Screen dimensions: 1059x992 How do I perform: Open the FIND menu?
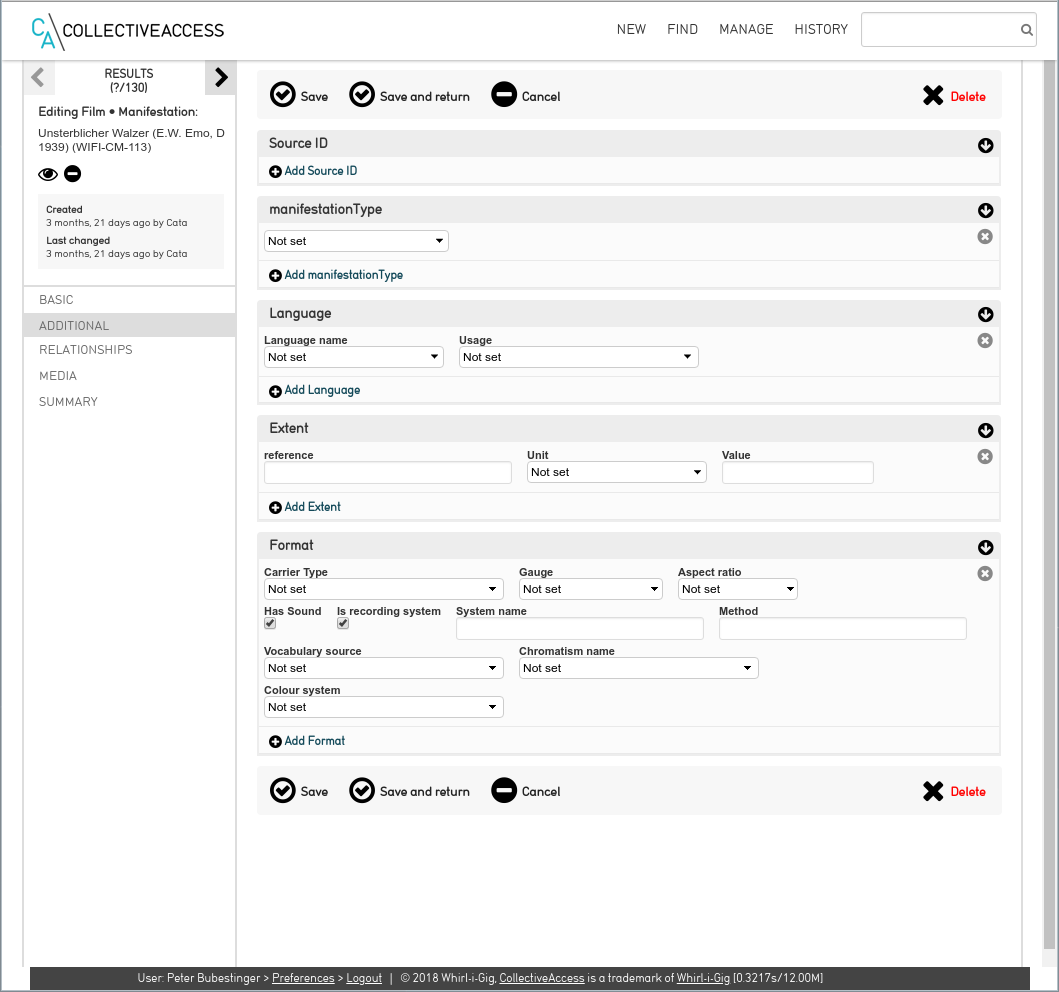(x=682, y=30)
